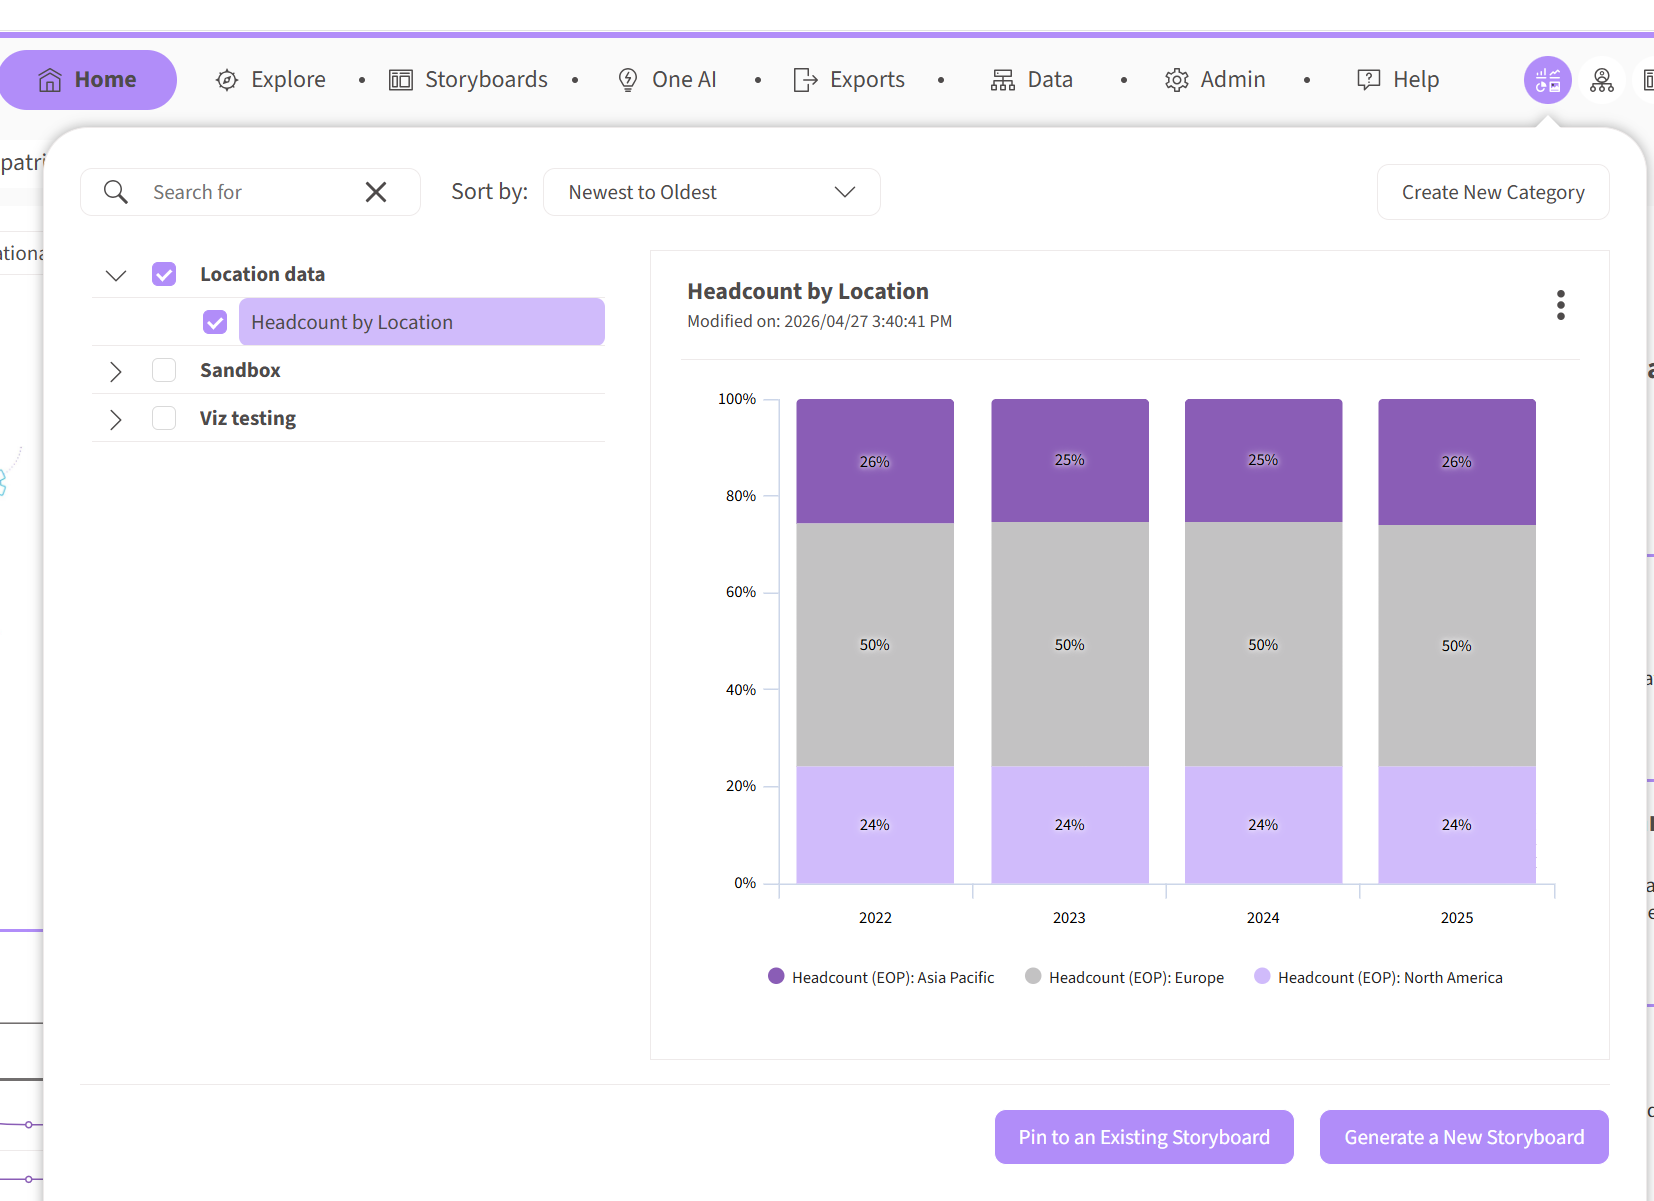Click the Storyboards layout icon
This screenshot has width=1654, height=1201.
(401, 80)
